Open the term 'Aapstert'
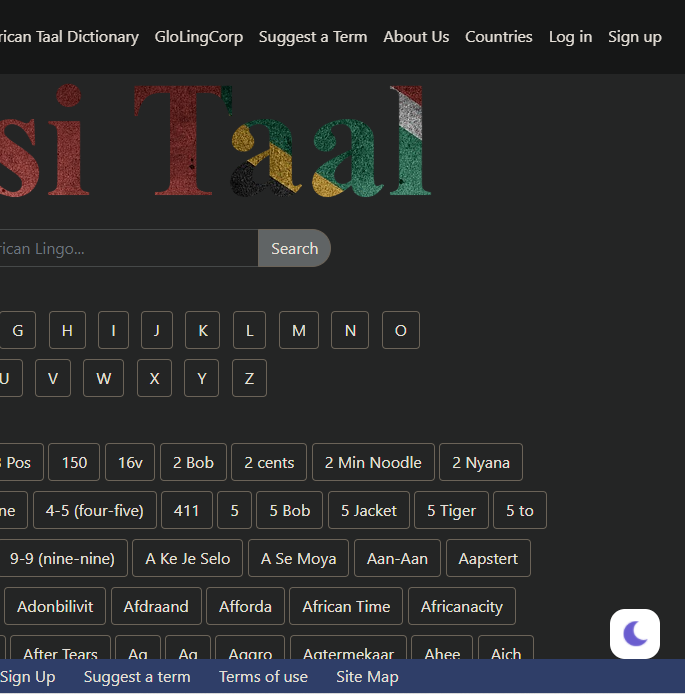685x694 pixels. (x=489, y=558)
